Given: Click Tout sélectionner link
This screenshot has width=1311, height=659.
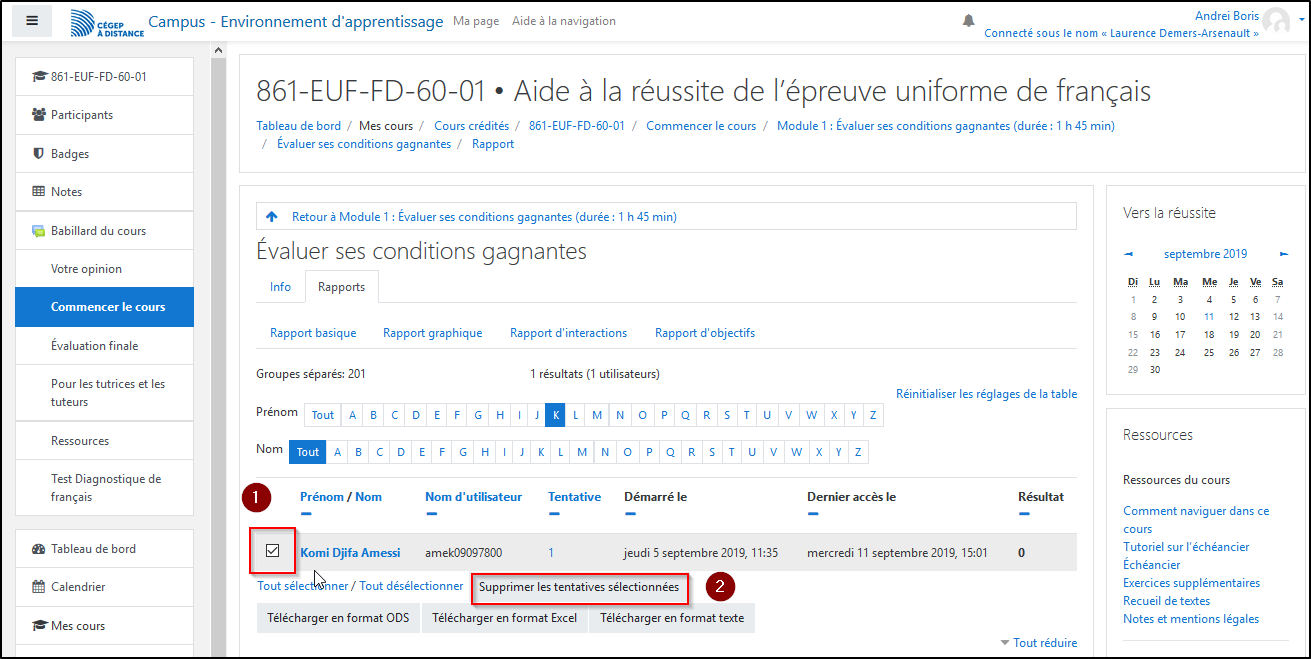Looking at the screenshot, I should 303,586.
